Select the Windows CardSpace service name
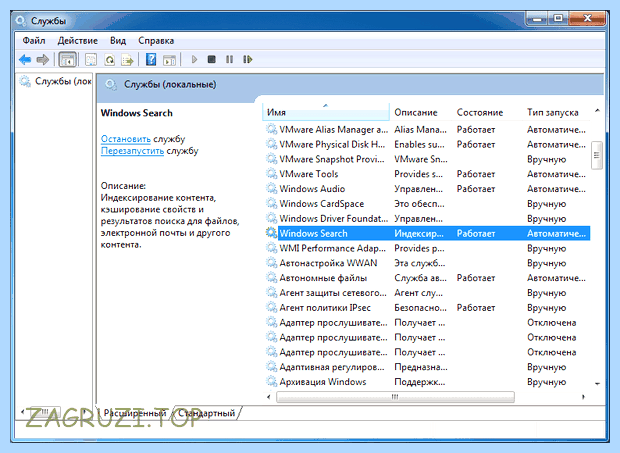Screen dimensions: 620x453 [321, 204]
